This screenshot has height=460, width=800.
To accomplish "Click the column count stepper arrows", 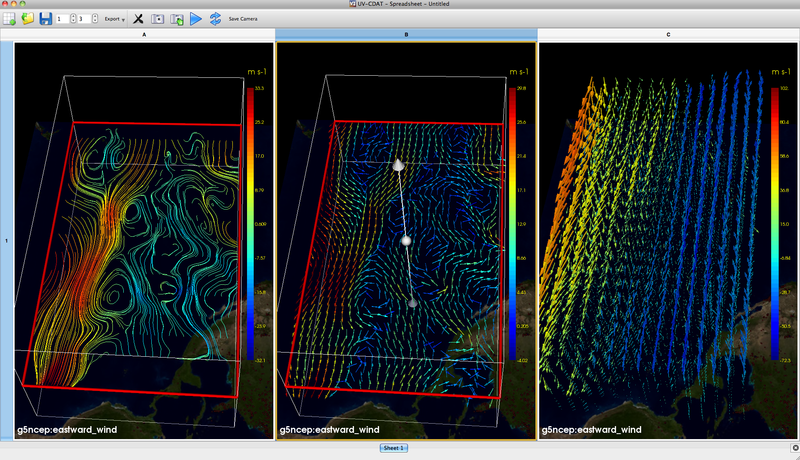I will (x=96, y=19).
